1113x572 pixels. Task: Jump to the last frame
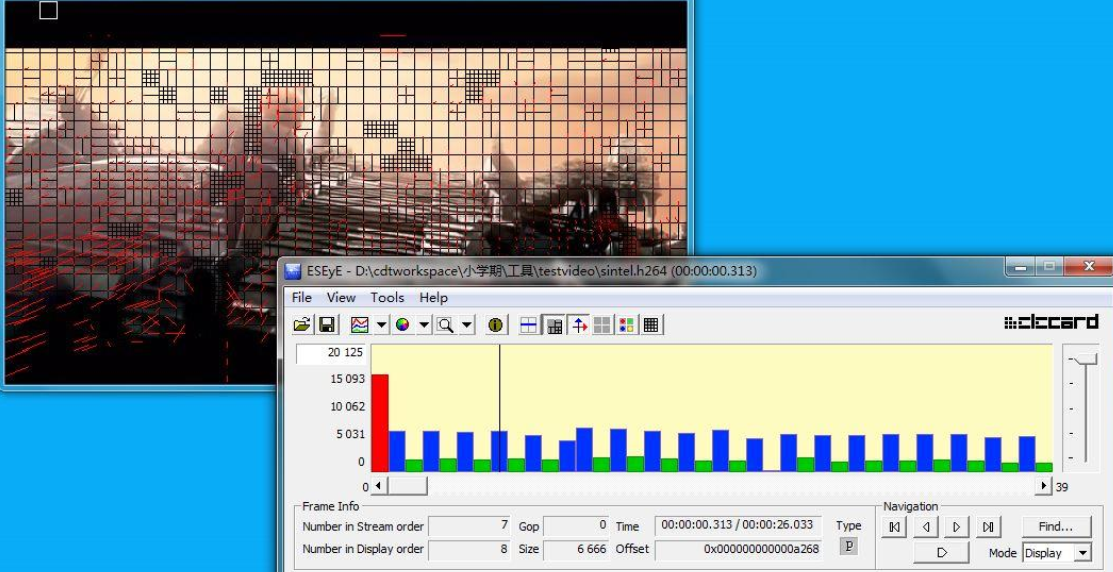tap(988, 527)
